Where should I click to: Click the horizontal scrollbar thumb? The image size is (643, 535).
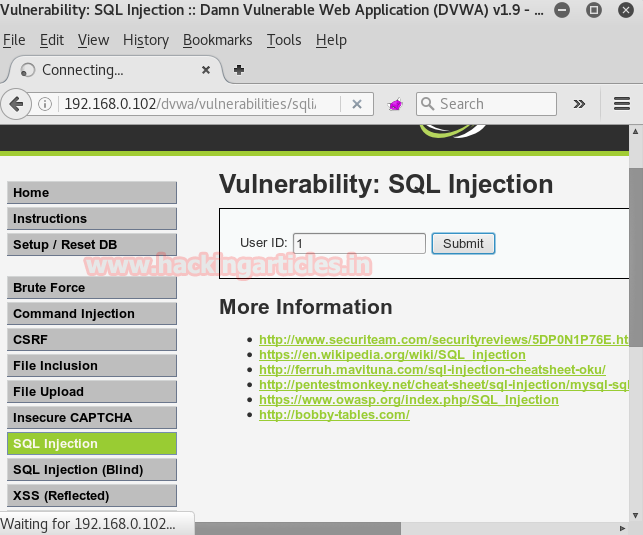click(x=298, y=528)
